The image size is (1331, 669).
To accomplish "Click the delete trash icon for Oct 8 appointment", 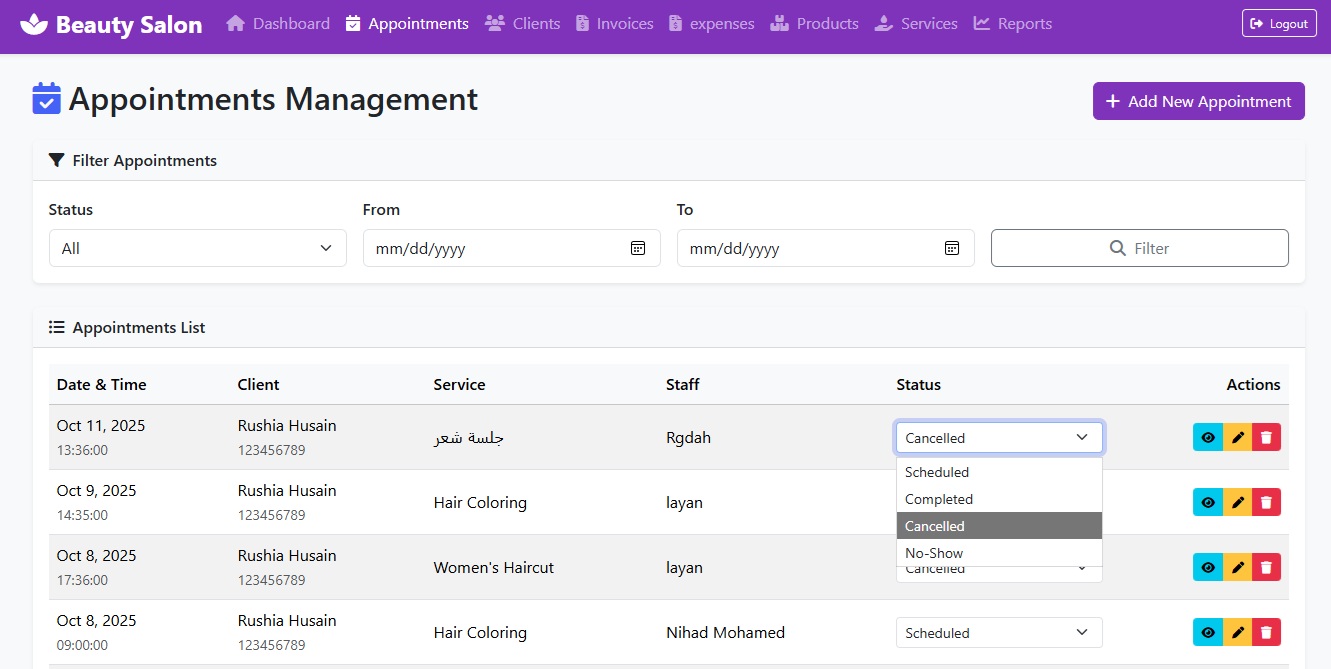I will point(1266,567).
